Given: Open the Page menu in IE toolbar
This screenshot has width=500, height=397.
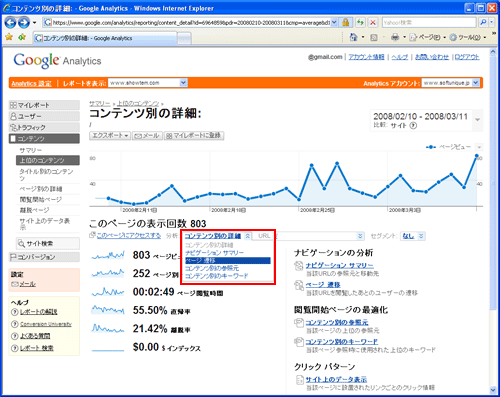Looking at the screenshot, I should click(427, 38).
